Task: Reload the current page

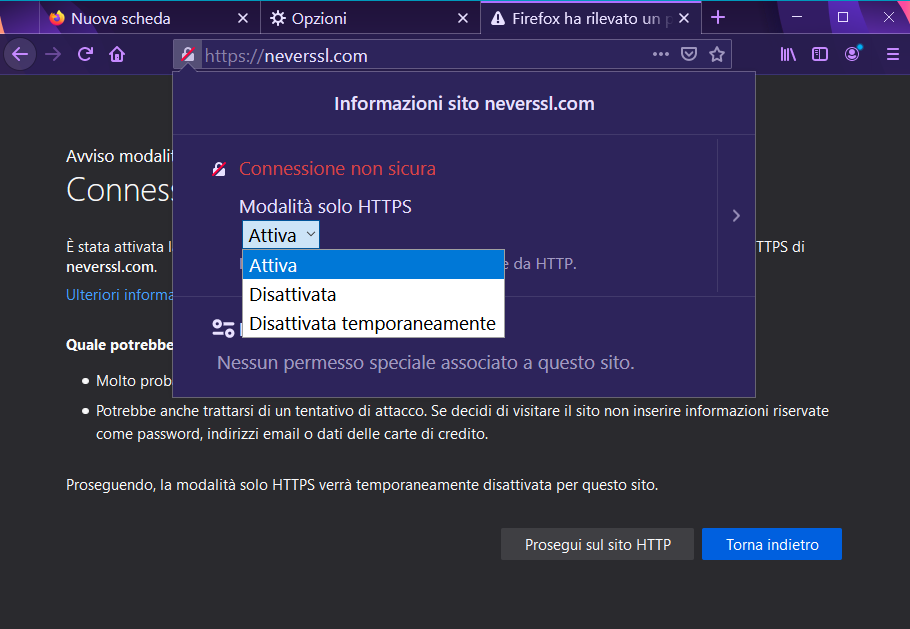Action: pyautogui.click(x=85, y=55)
